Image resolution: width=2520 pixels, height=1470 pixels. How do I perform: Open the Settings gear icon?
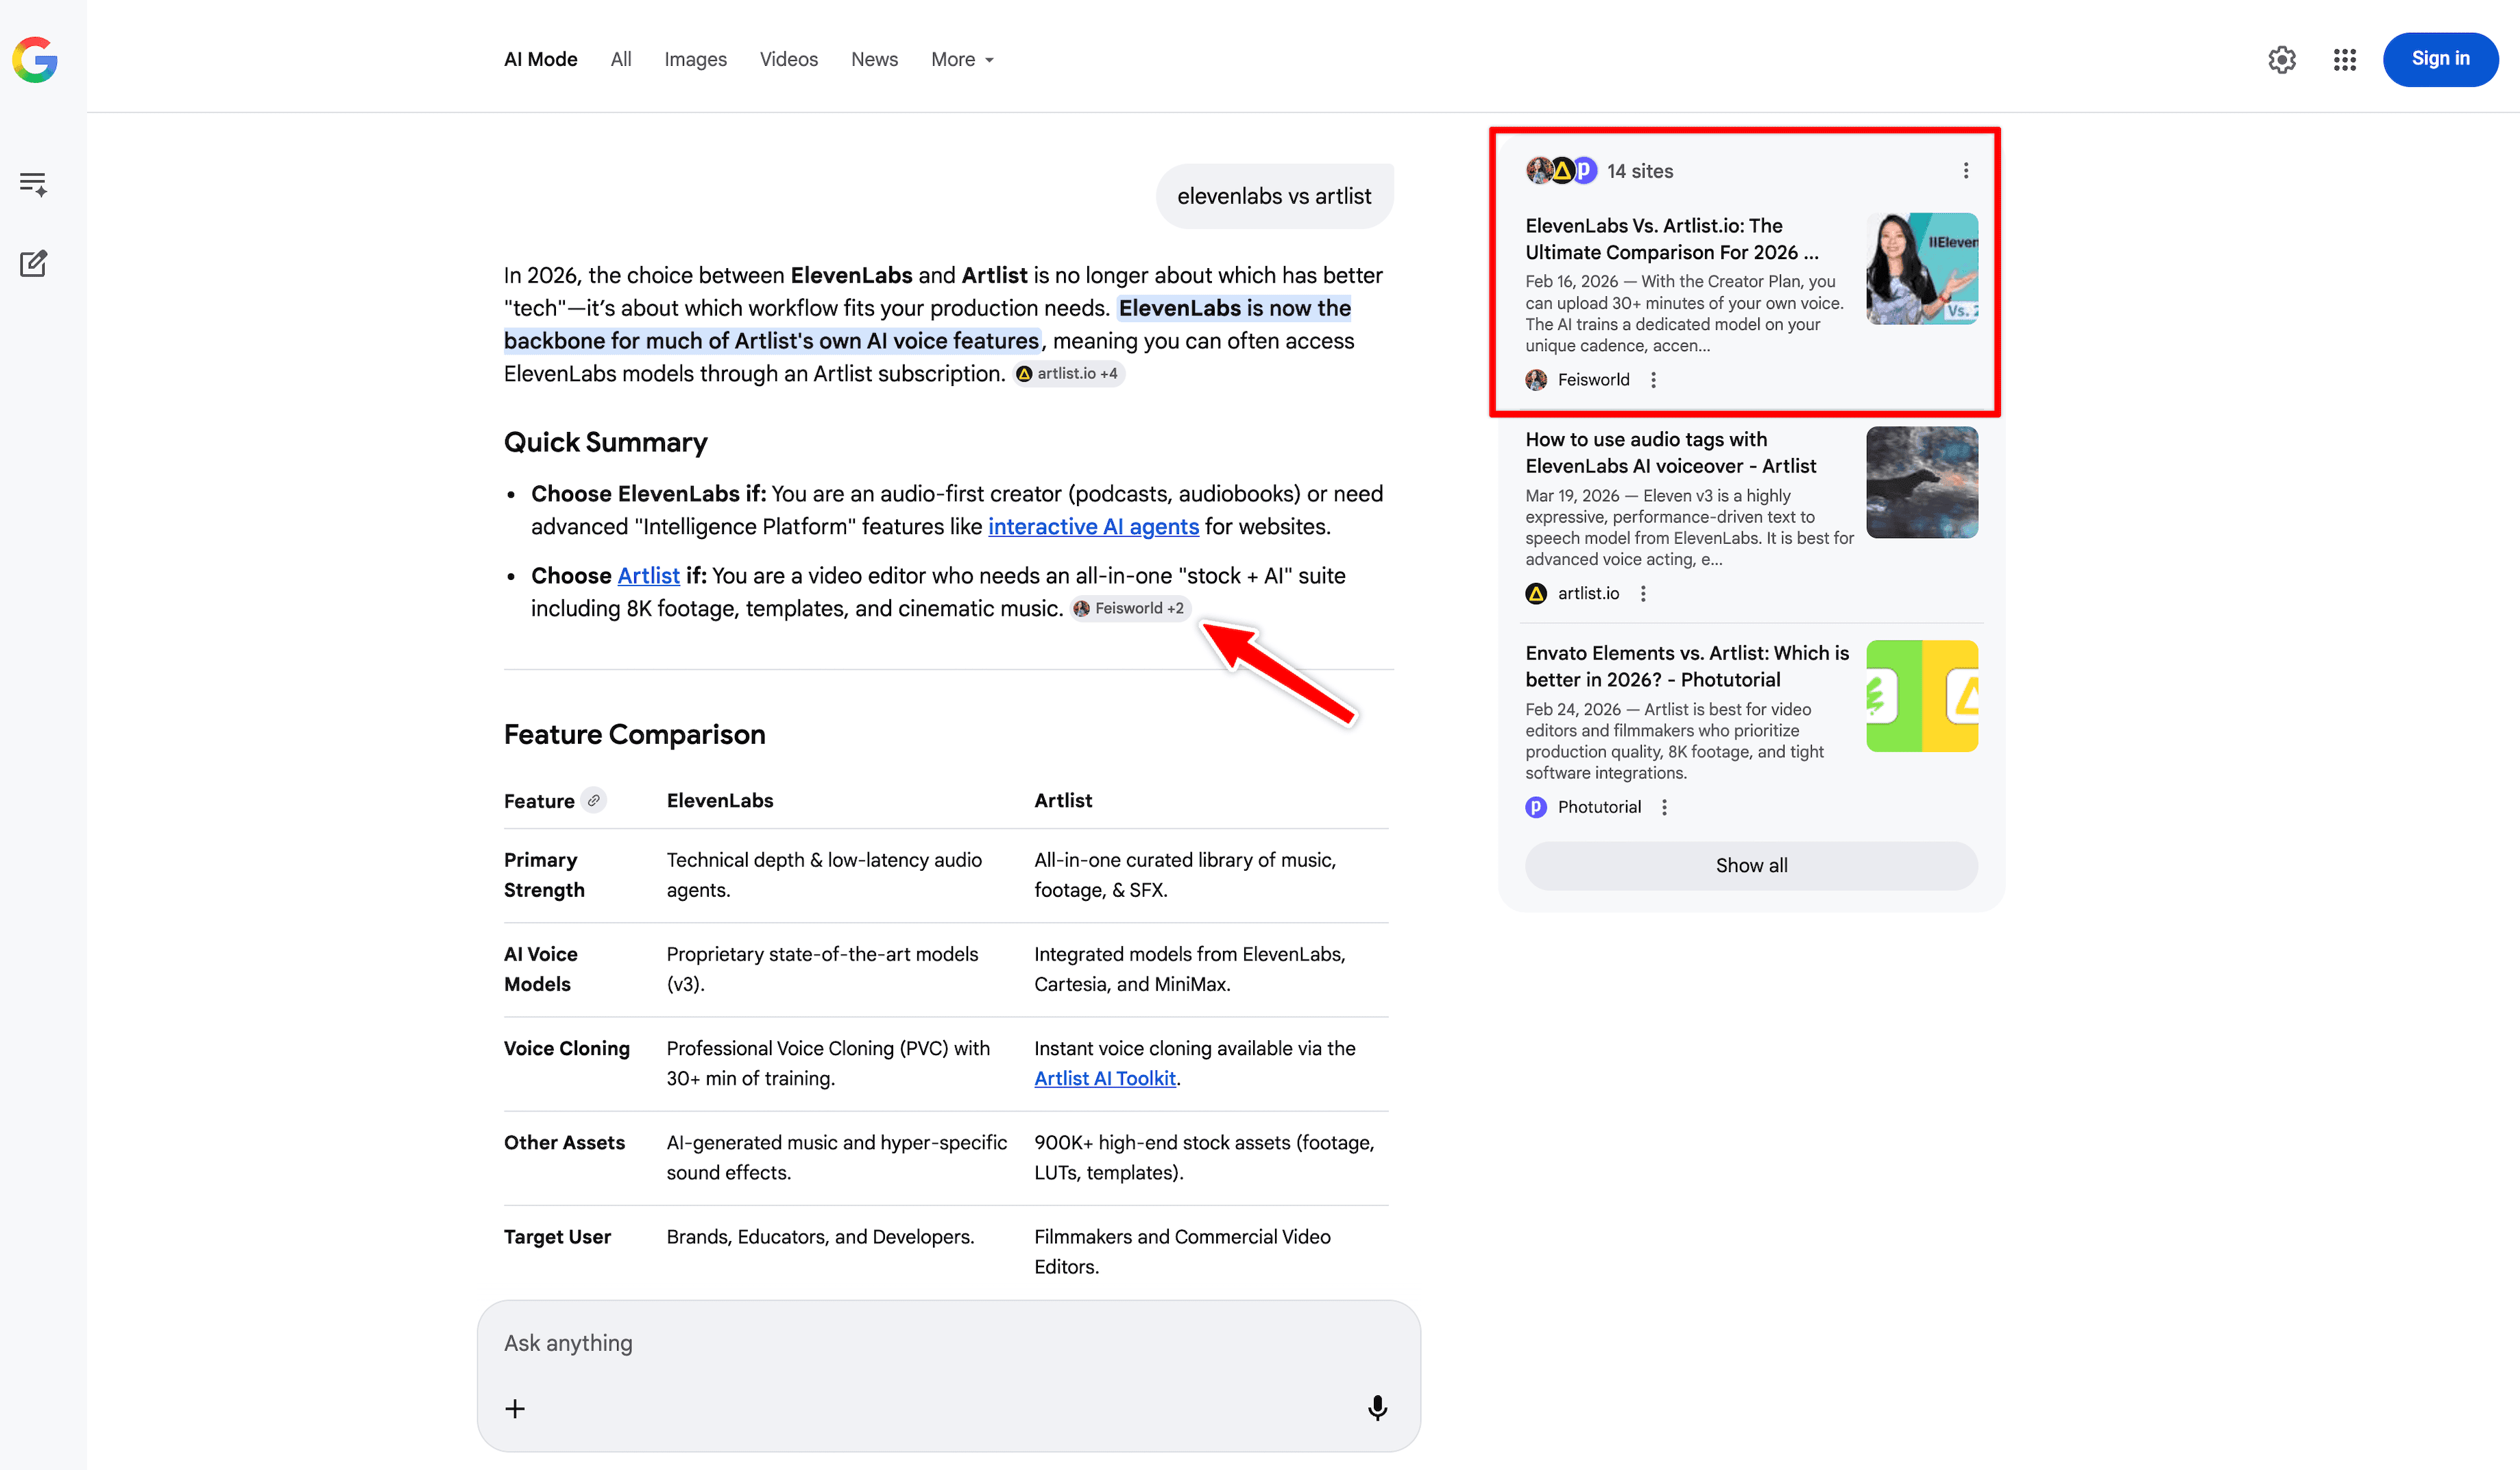click(2281, 60)
